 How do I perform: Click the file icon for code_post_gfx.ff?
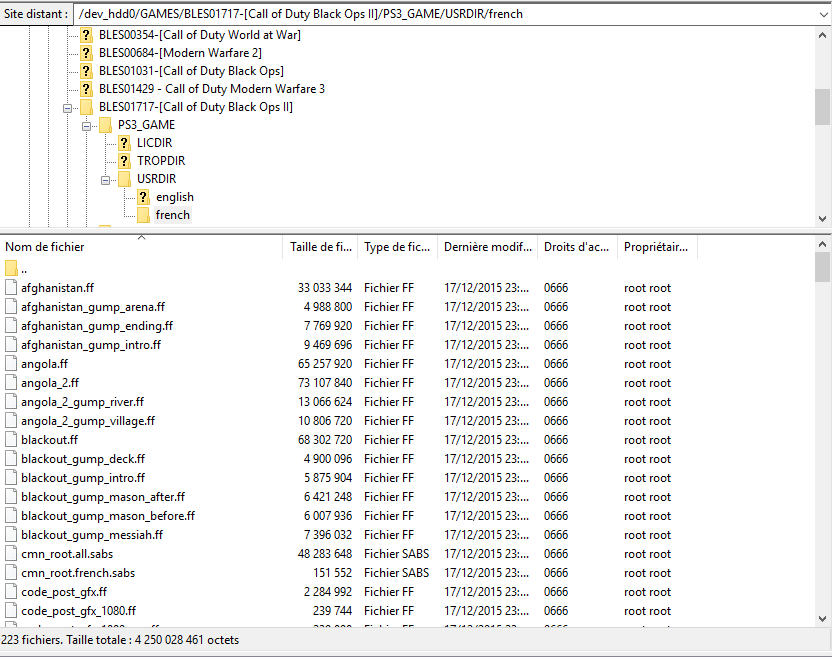pos(11,592)
